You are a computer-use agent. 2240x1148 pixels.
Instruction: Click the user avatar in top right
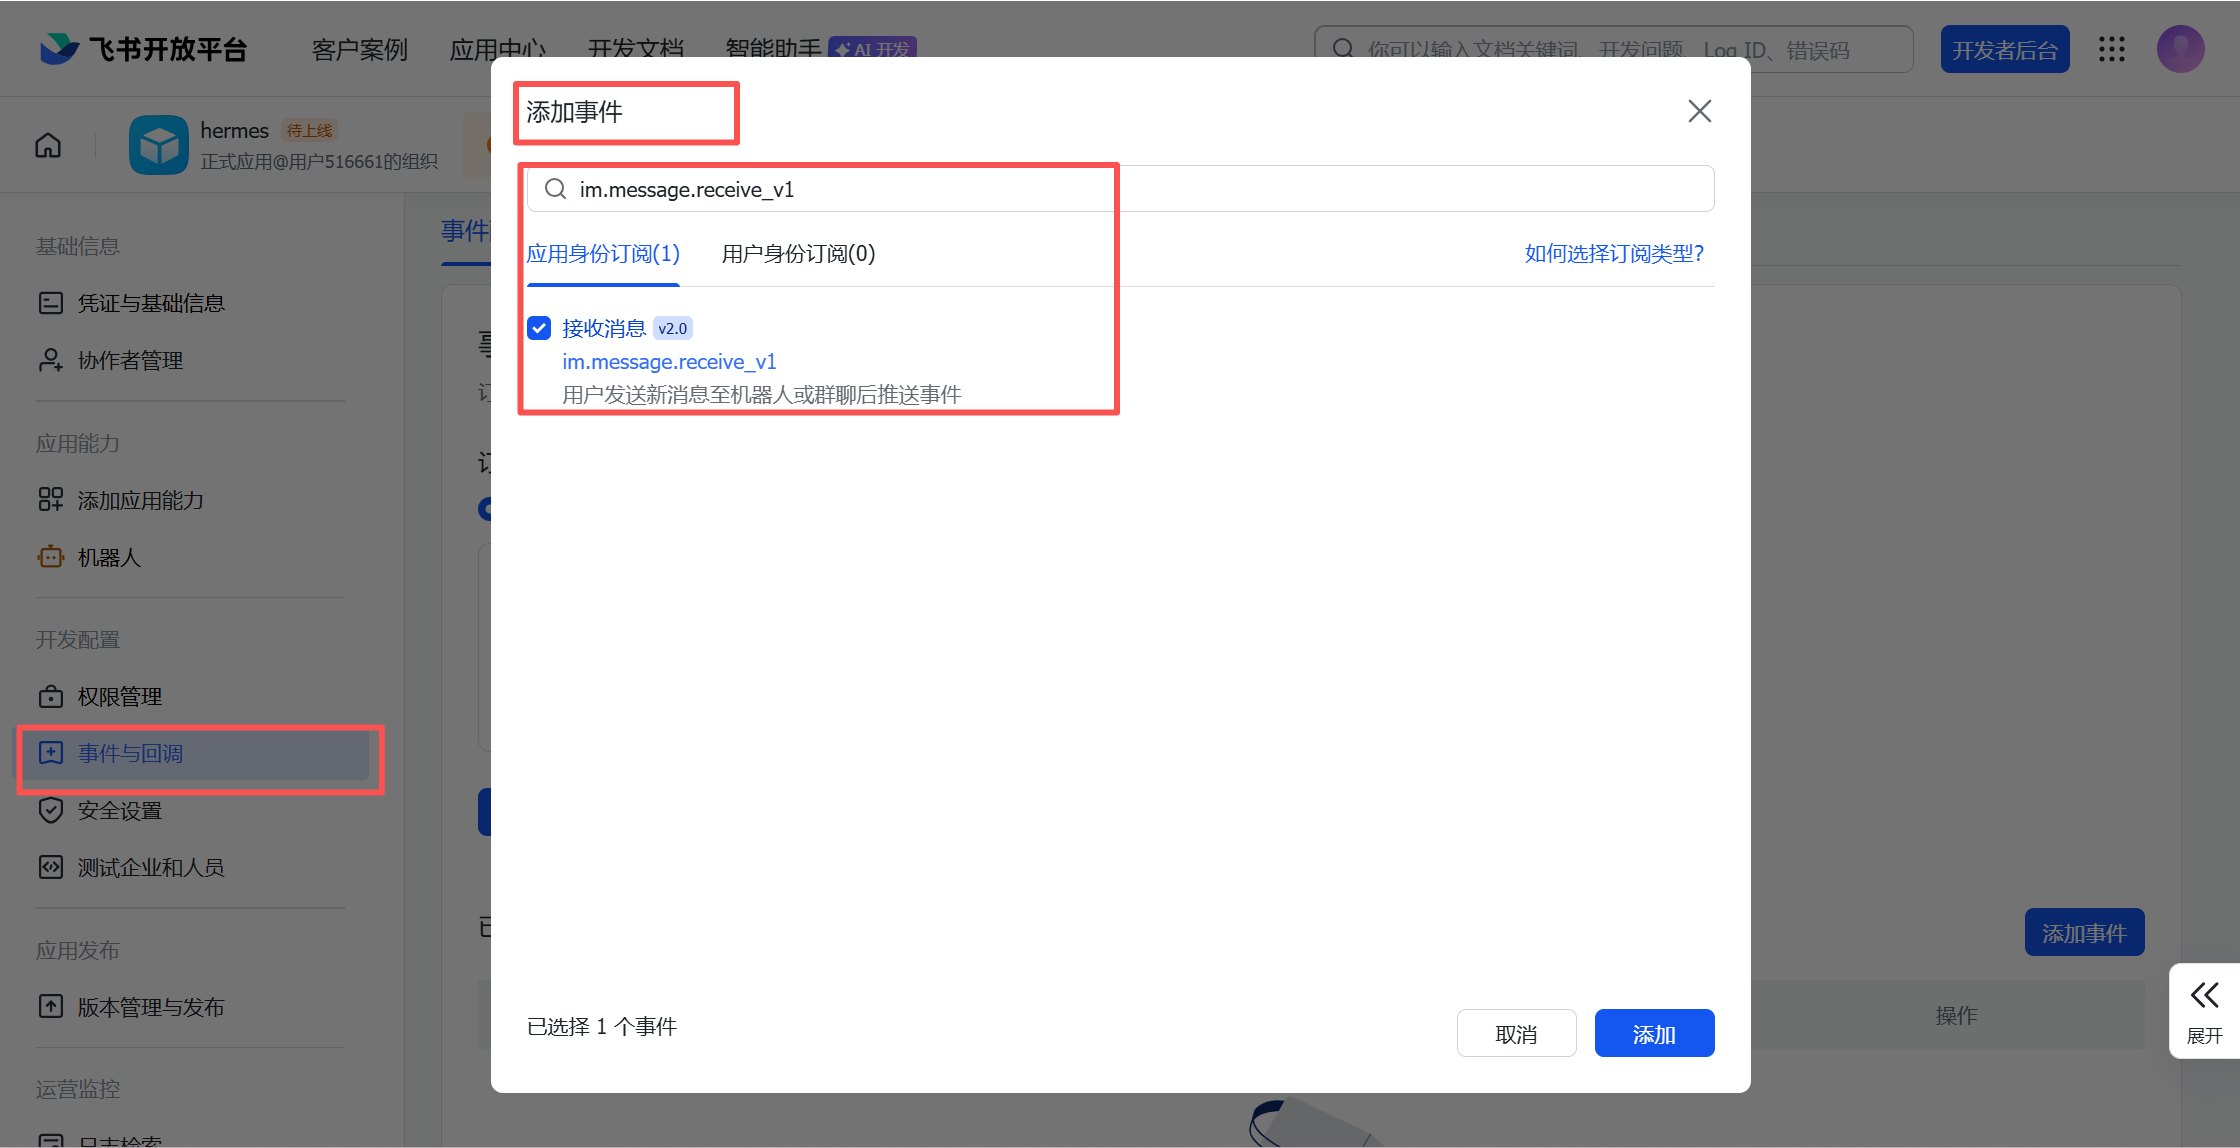pos(2180,49)
